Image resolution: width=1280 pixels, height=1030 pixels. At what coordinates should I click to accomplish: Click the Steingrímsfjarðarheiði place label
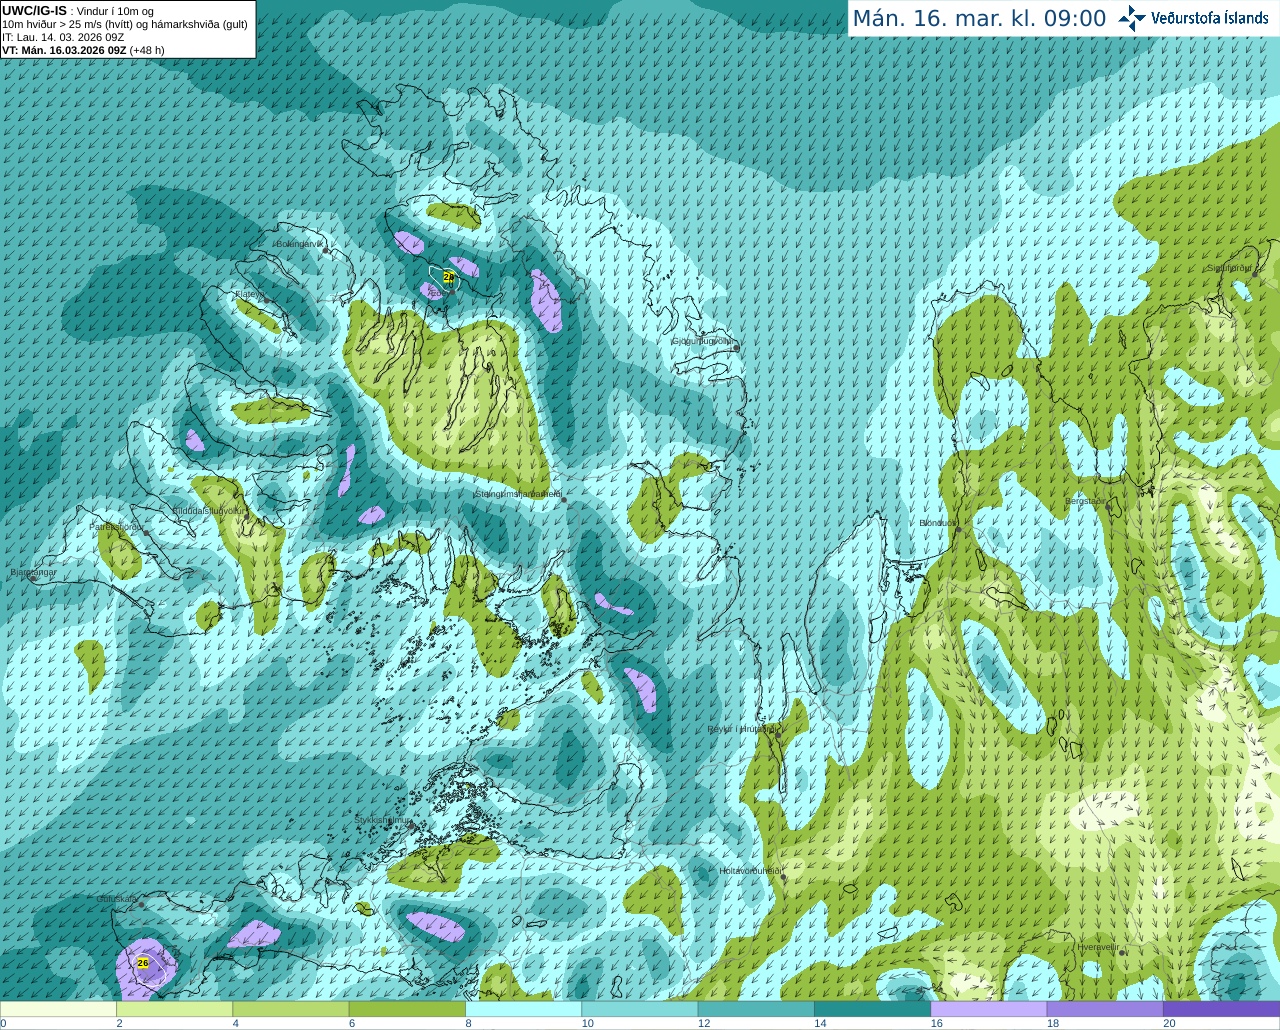(517, 494)
